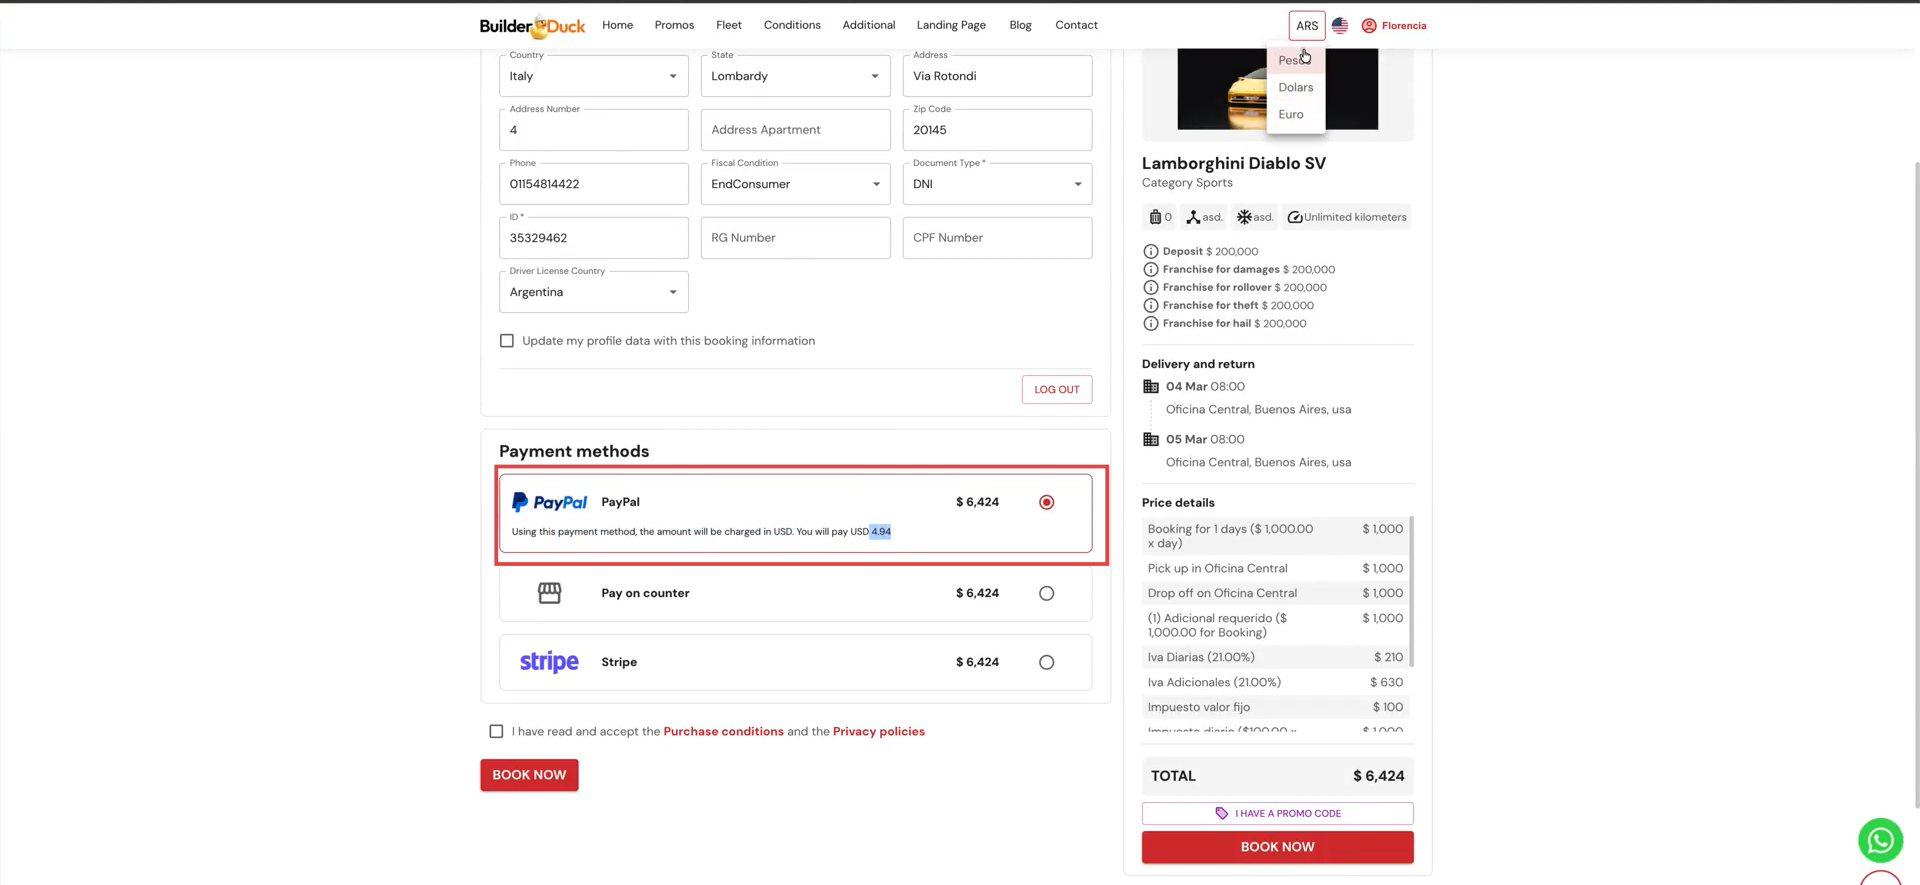Screen dimensions: 1920x885
Task: Click the Address Apartment input field
Action: 795,130
